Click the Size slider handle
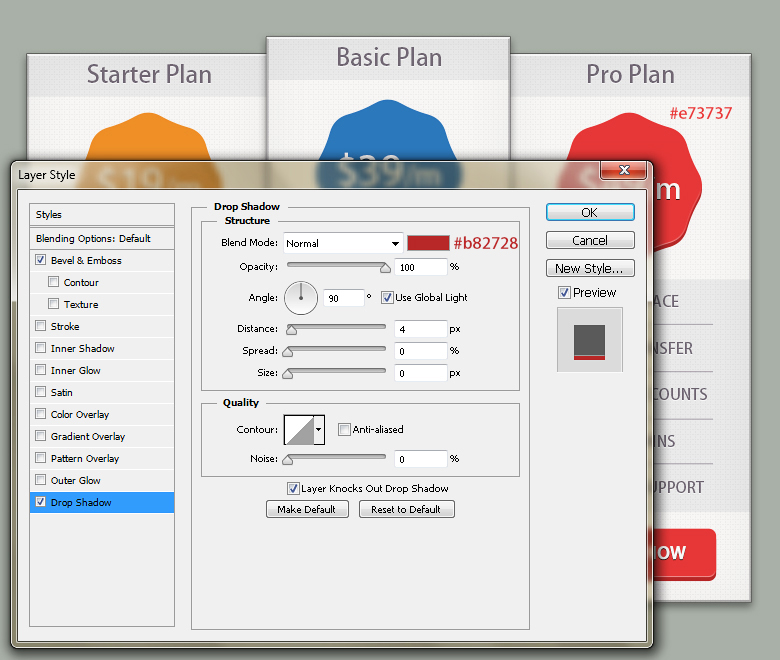Image resolution: width=780 pixels, height=660 pixels. [288, 374]
